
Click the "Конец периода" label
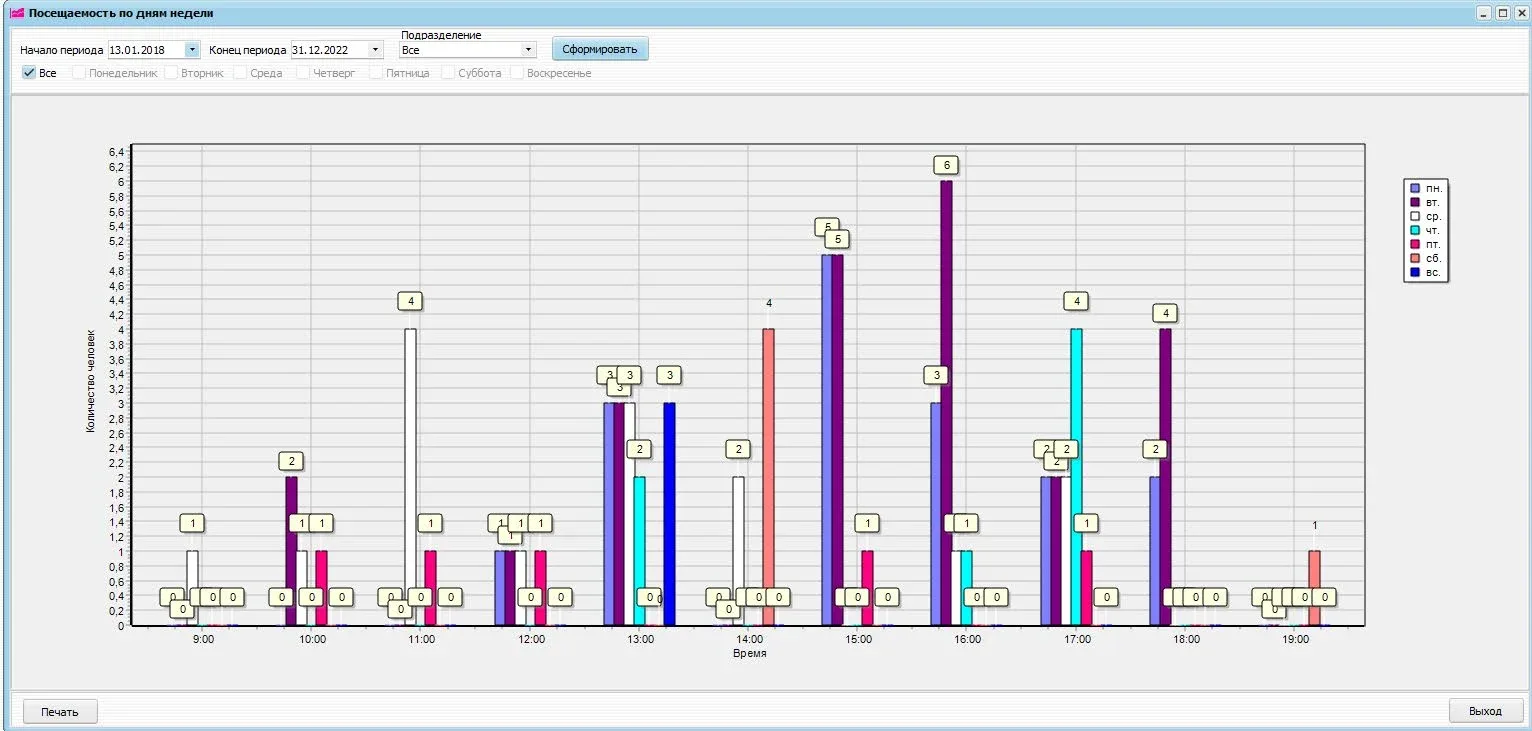point(248,50)
